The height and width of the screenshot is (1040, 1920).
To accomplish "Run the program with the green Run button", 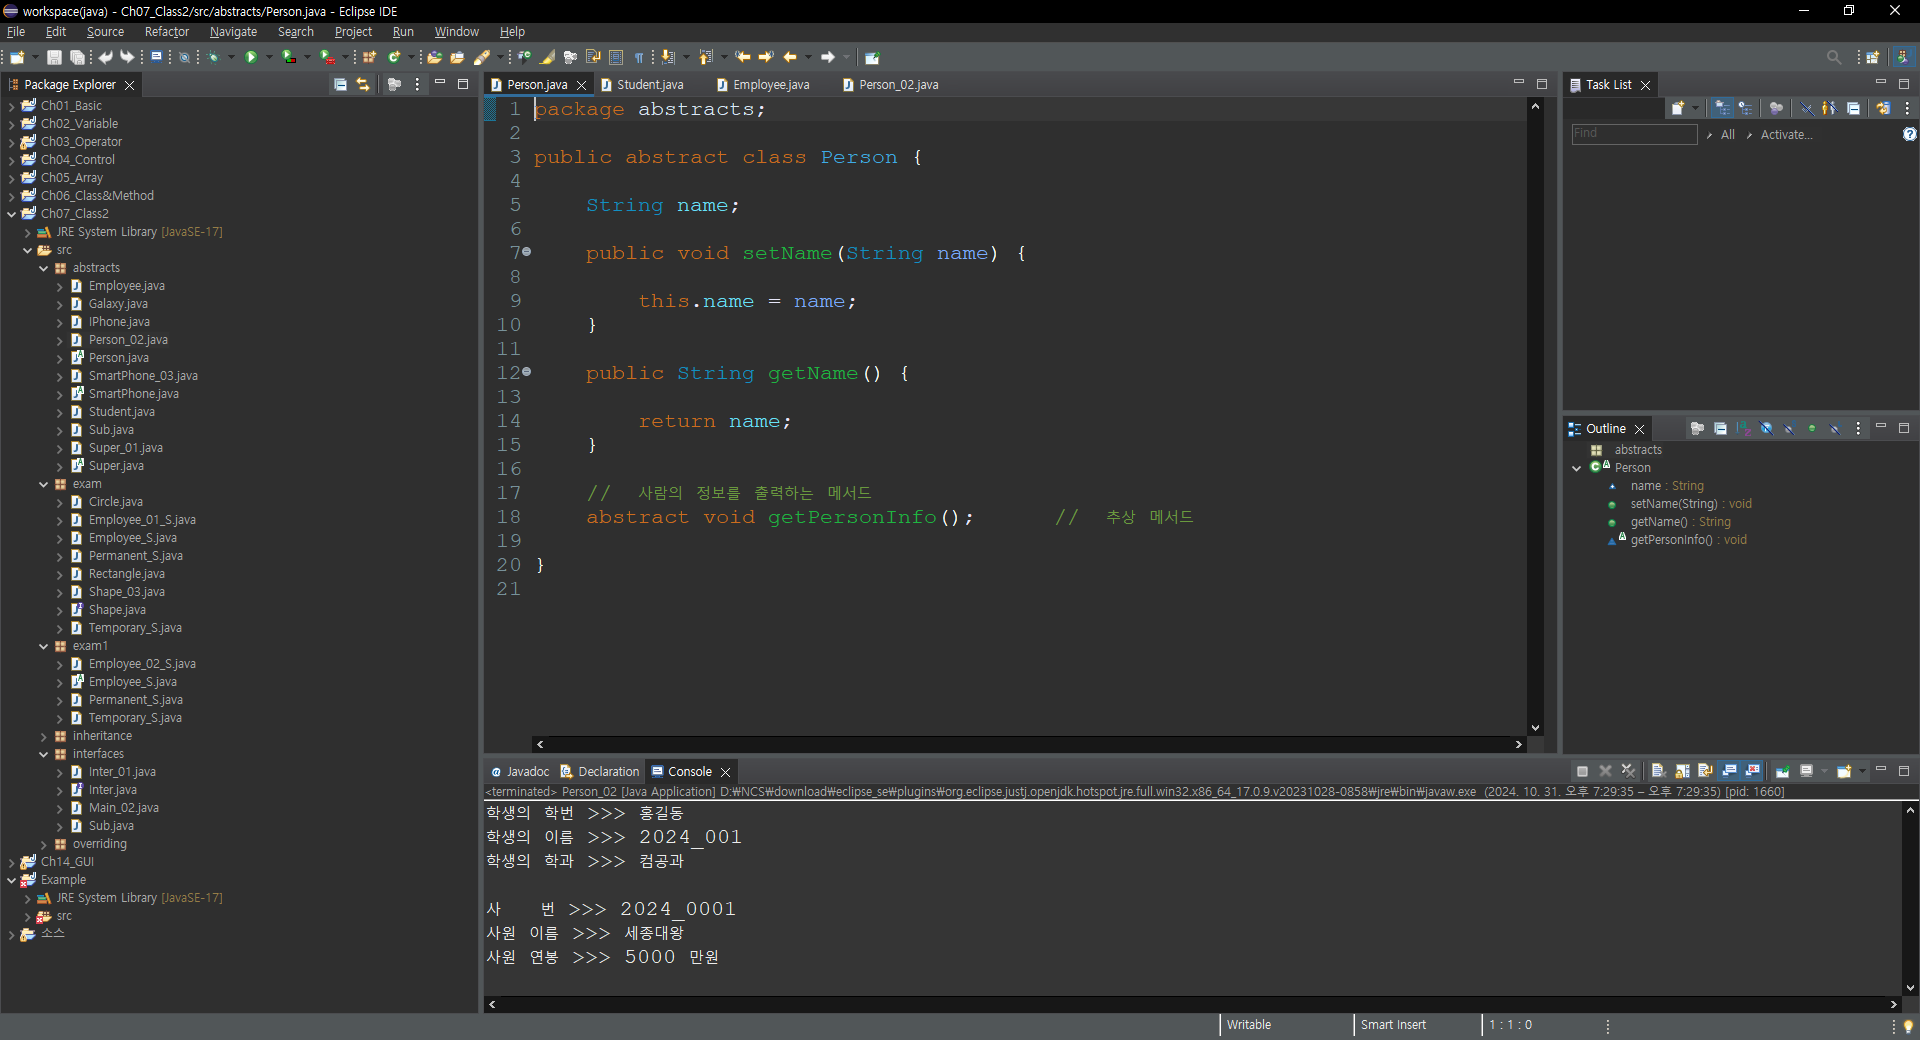I will [x=251, y=58].
